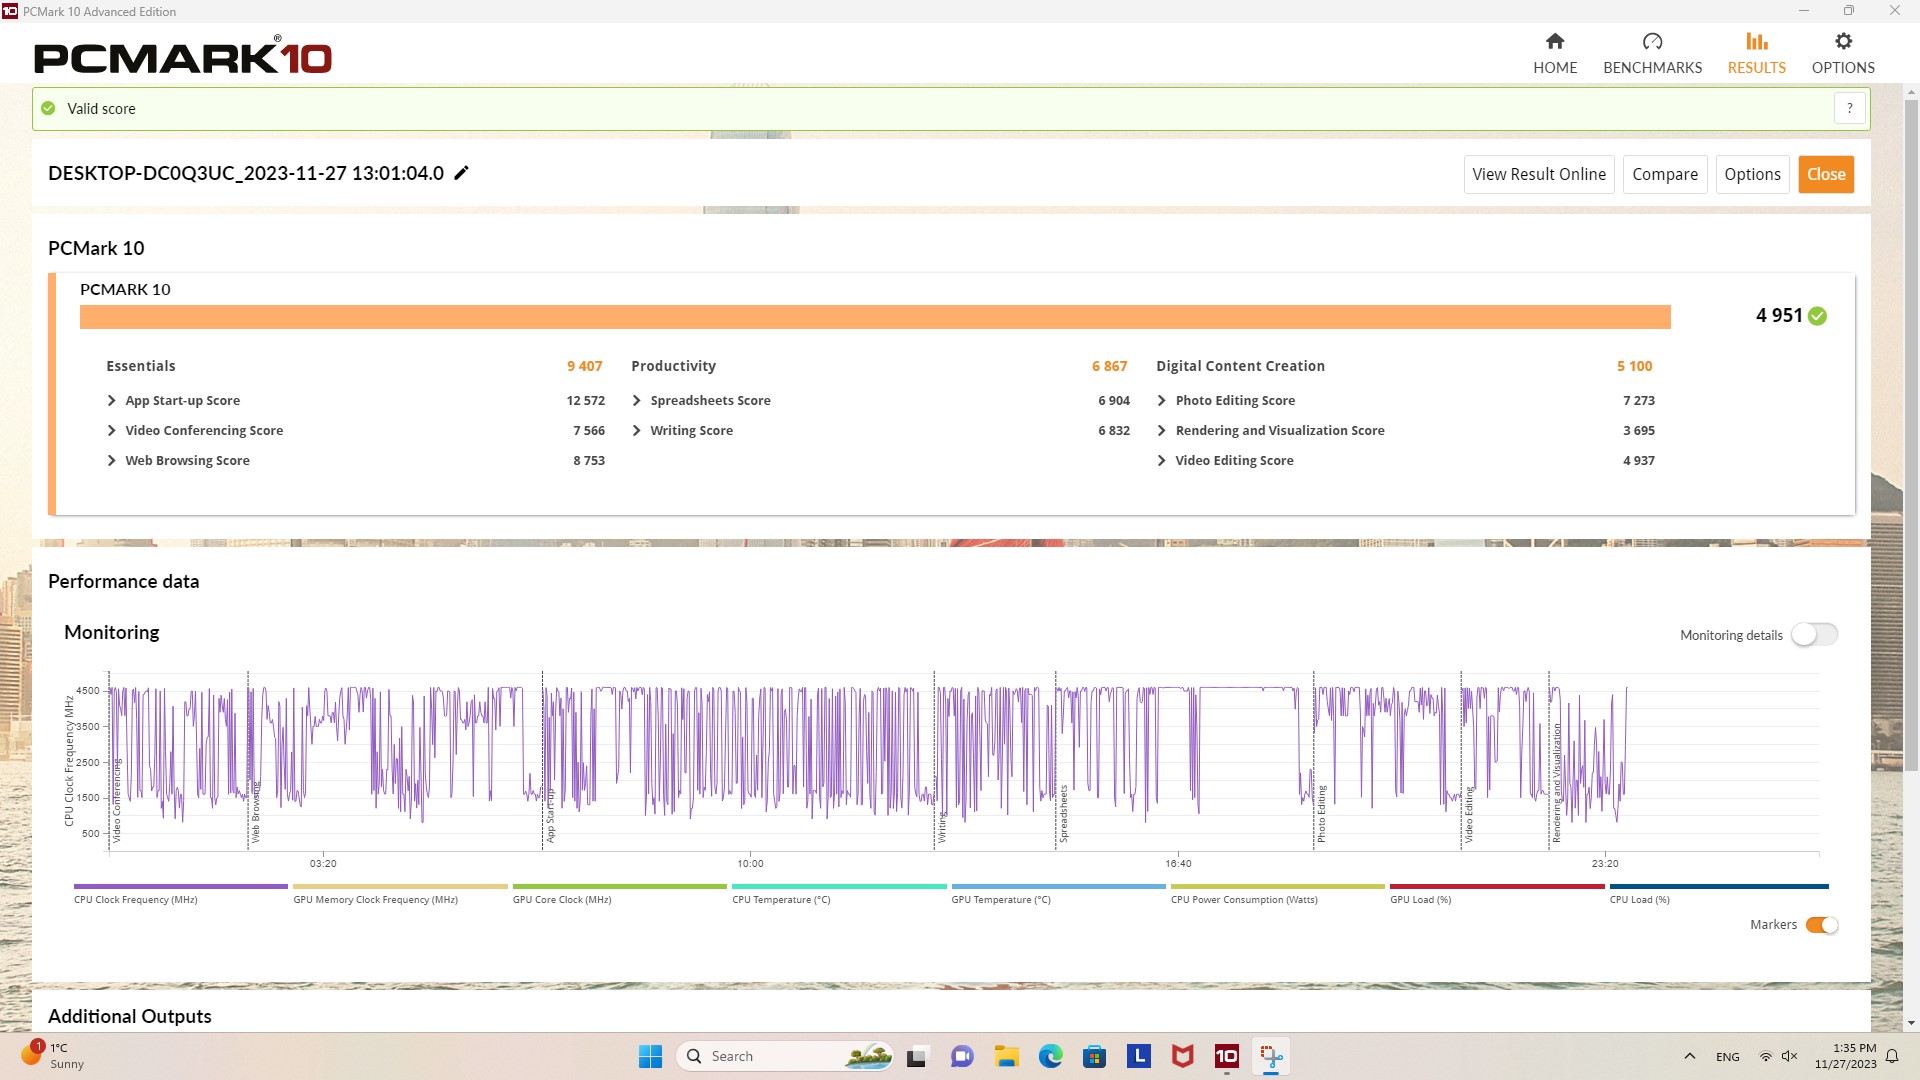Open PCMark 10 icon in taskbar

click(1226, 1056)
